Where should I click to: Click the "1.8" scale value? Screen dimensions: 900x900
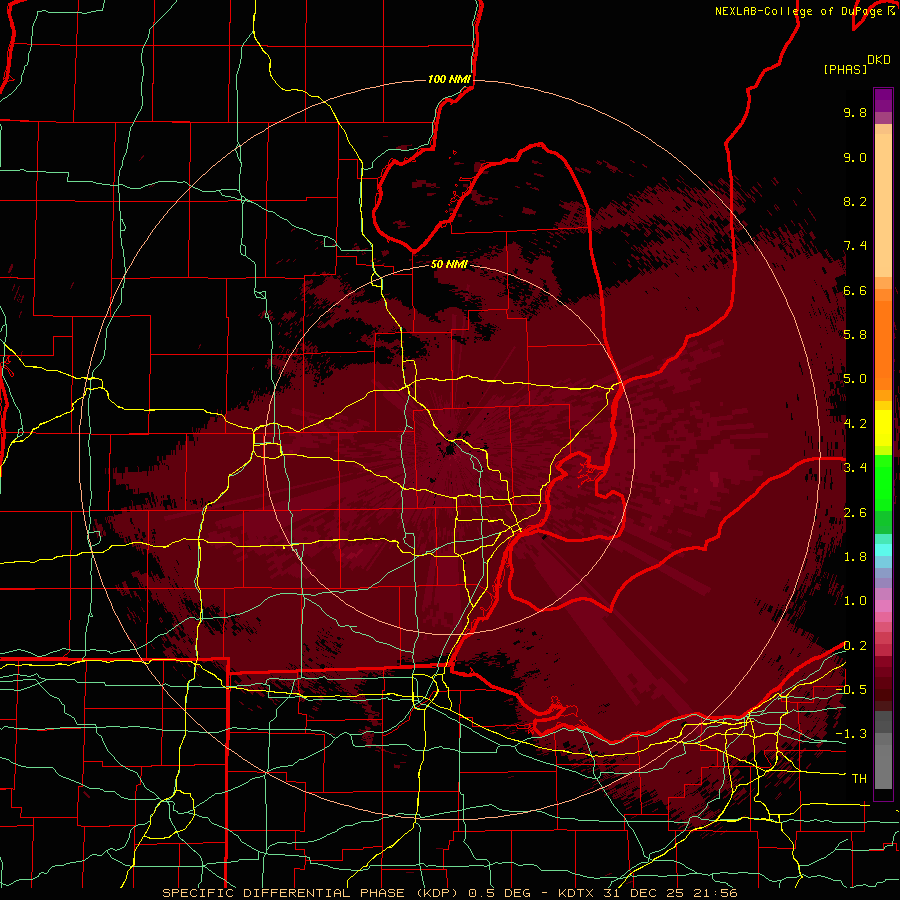855,557
